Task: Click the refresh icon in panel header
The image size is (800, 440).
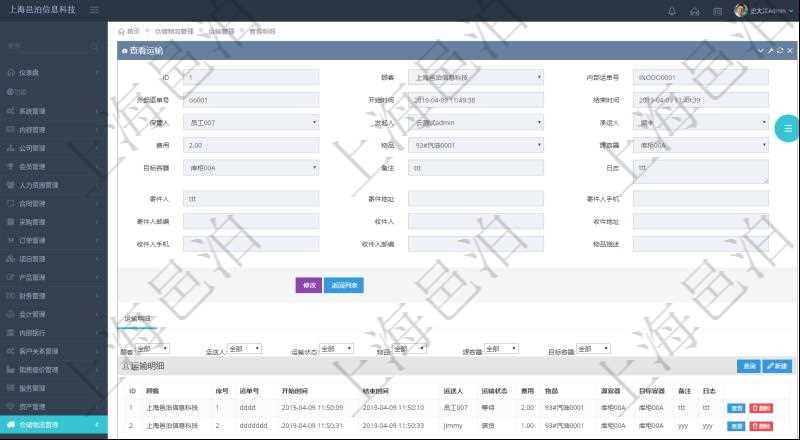Action: click(781, 50)
